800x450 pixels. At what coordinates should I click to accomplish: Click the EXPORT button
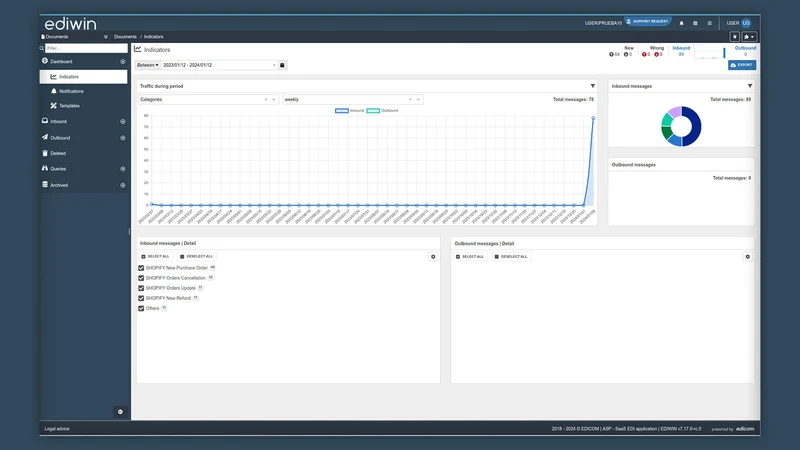pyautogui.click(x=742, y=65)
